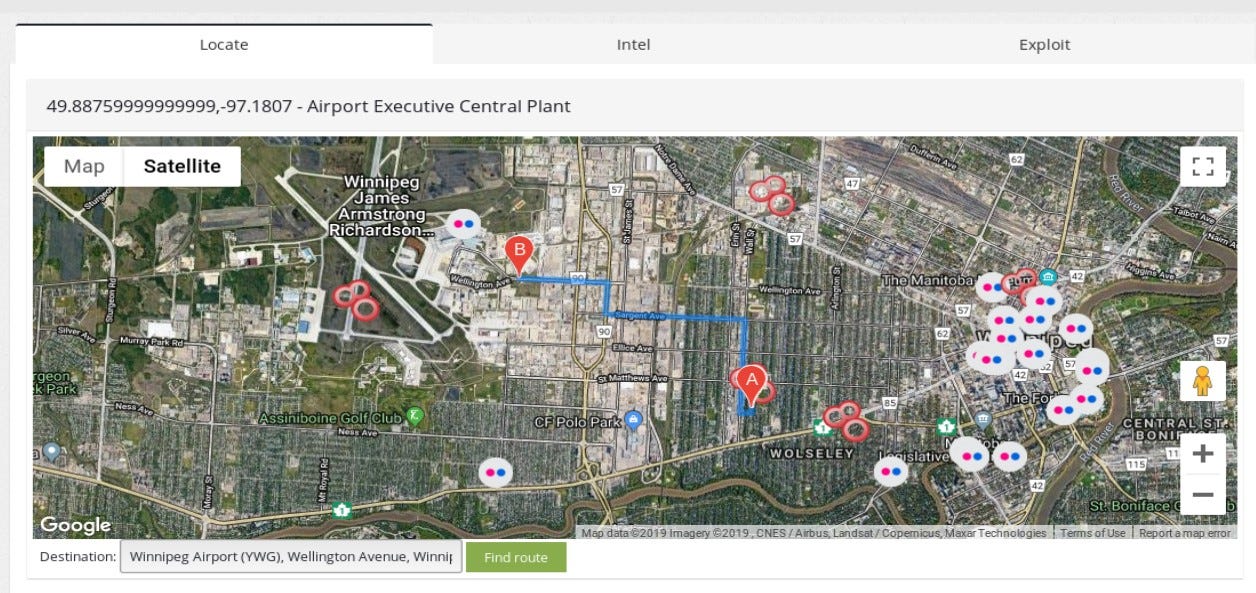
Task: Open Report a map error link
Action: (1184, 533)
